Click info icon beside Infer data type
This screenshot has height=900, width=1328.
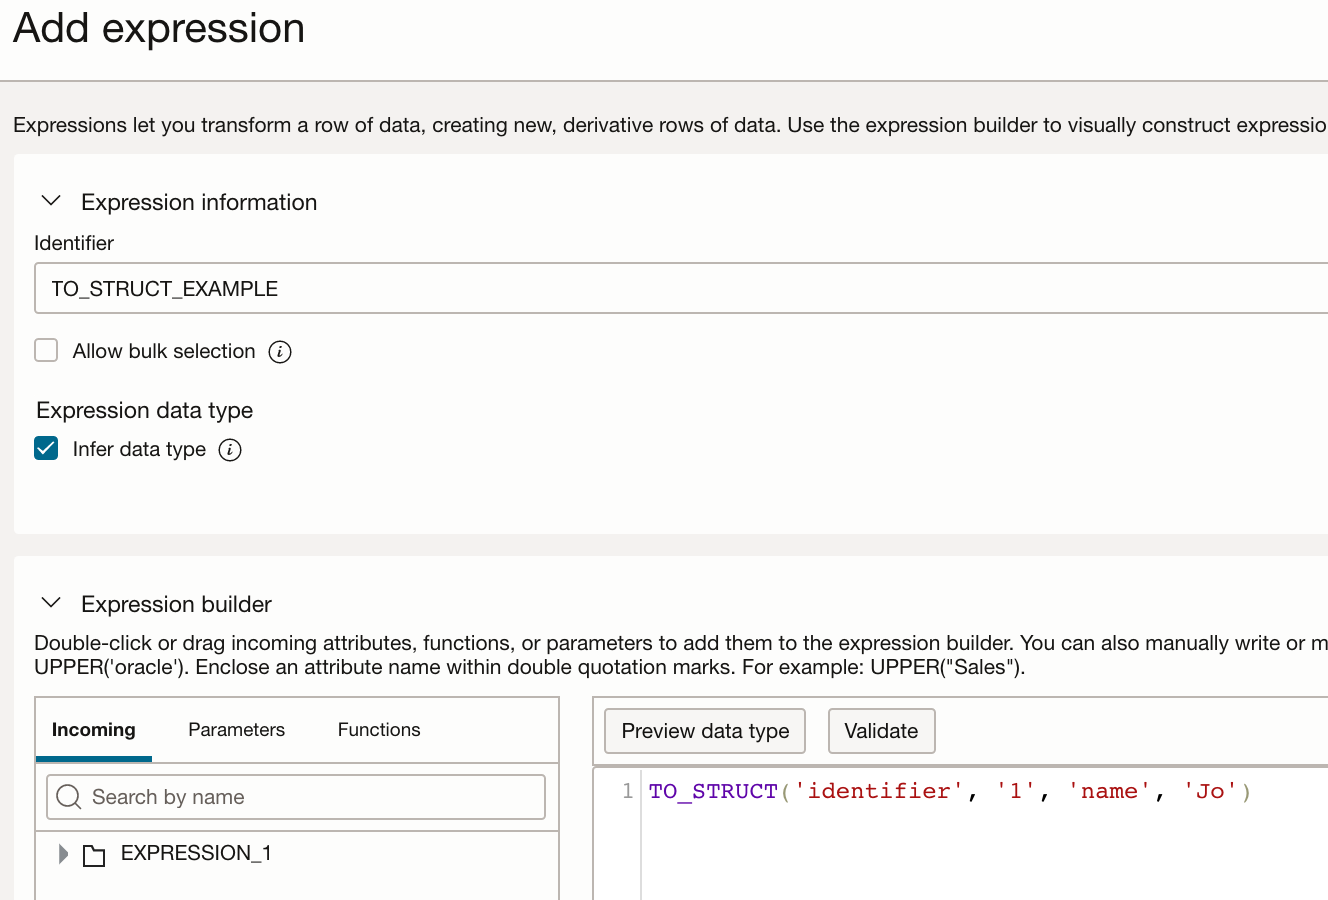pos(230,450)
